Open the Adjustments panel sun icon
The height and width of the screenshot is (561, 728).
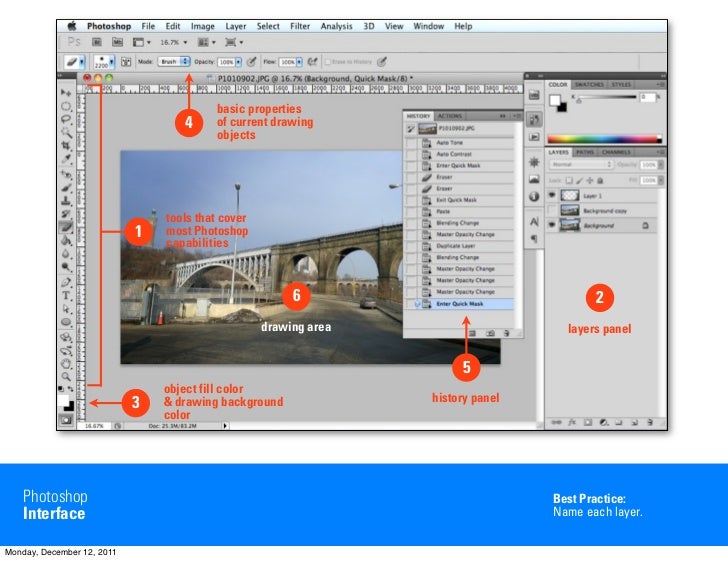tap(534, 162)
